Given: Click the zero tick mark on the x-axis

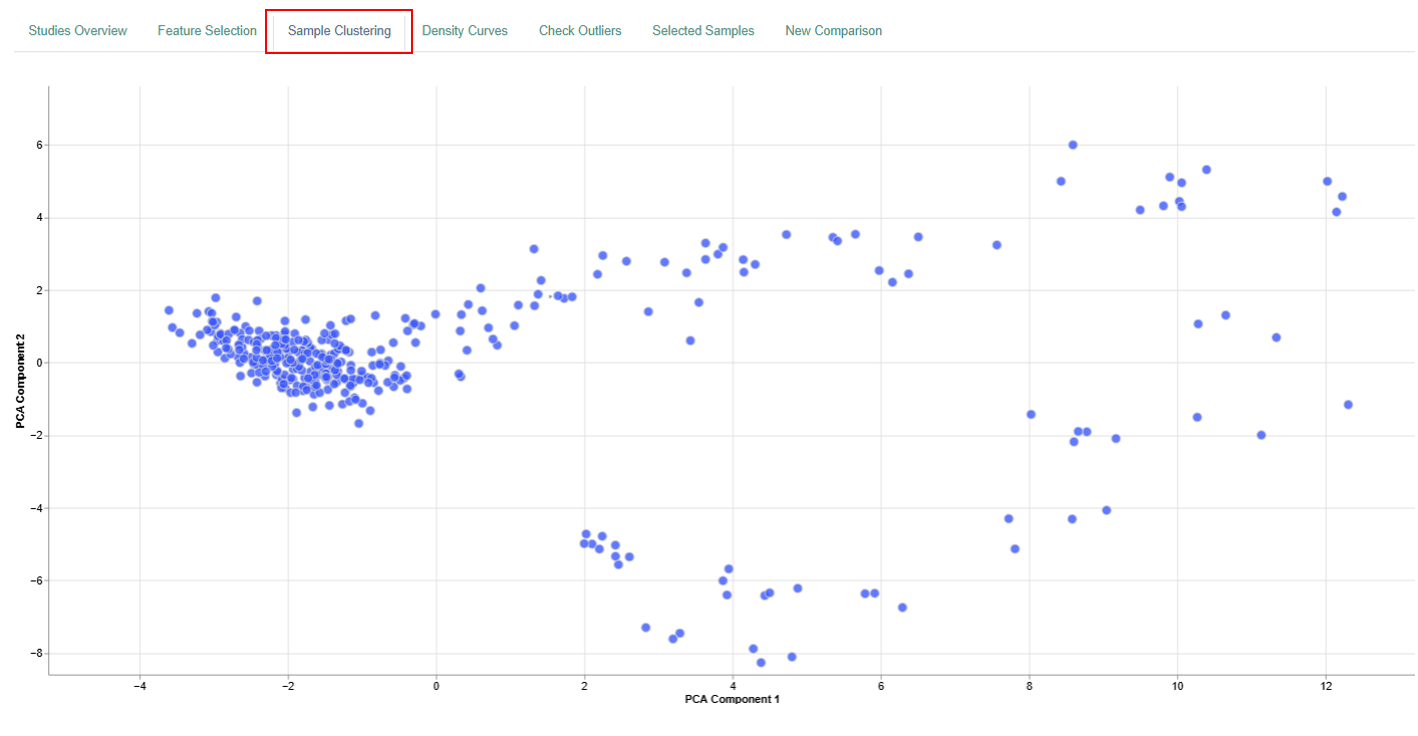Looking at the screenshot, I should (x=435, y=686).
